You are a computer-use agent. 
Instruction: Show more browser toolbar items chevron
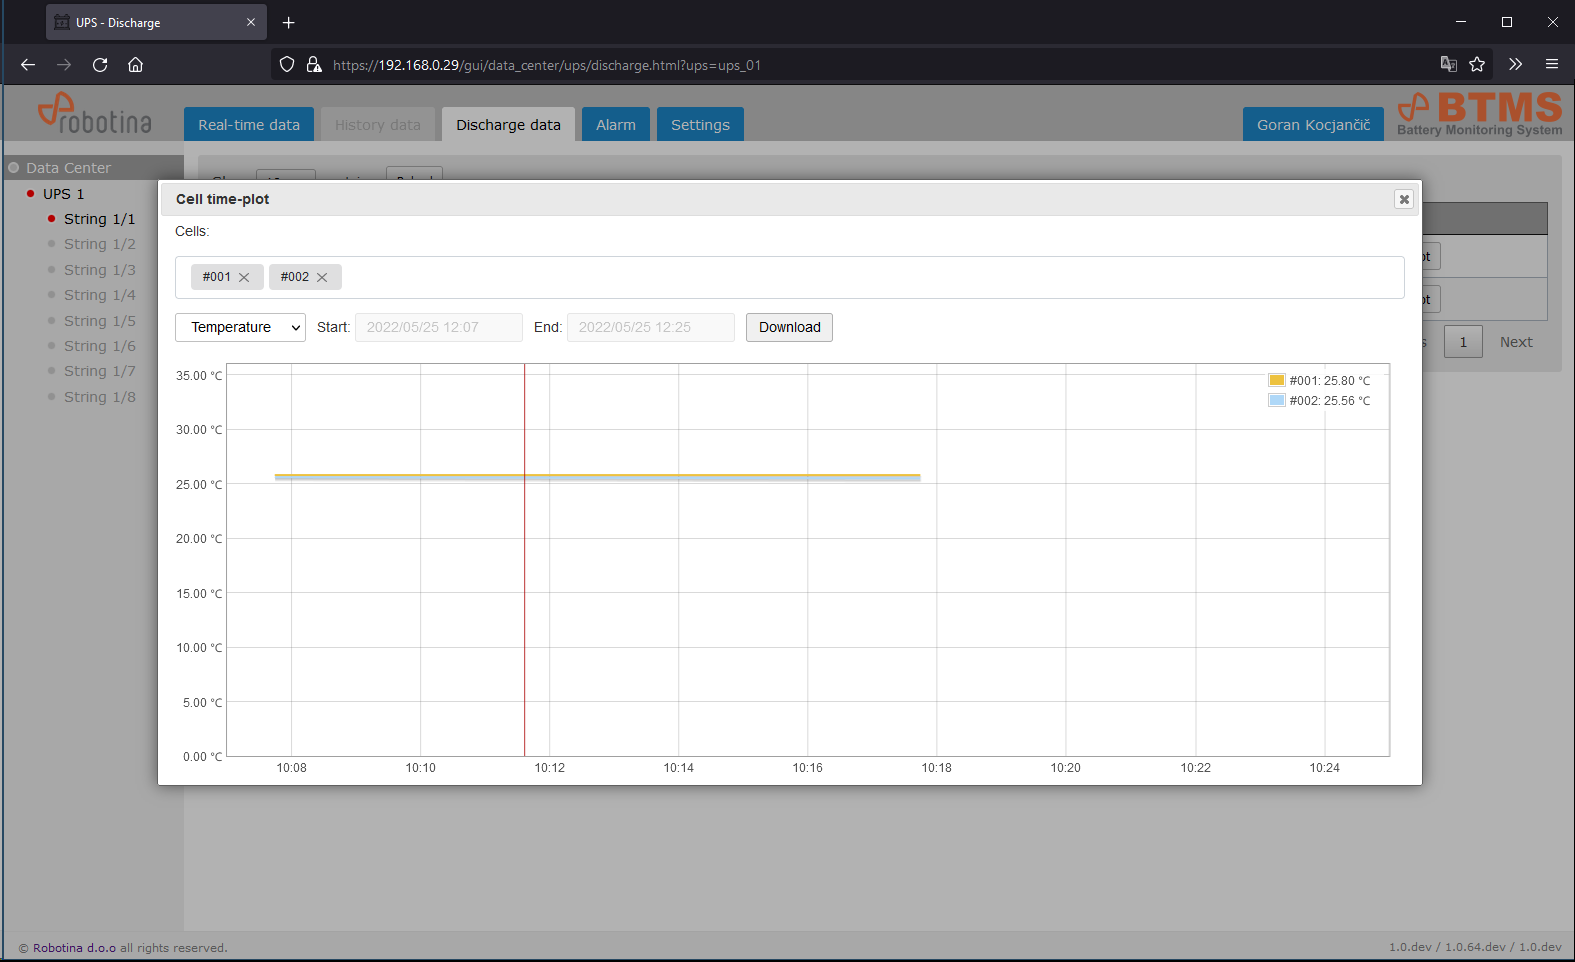(x=1515, y=65)
